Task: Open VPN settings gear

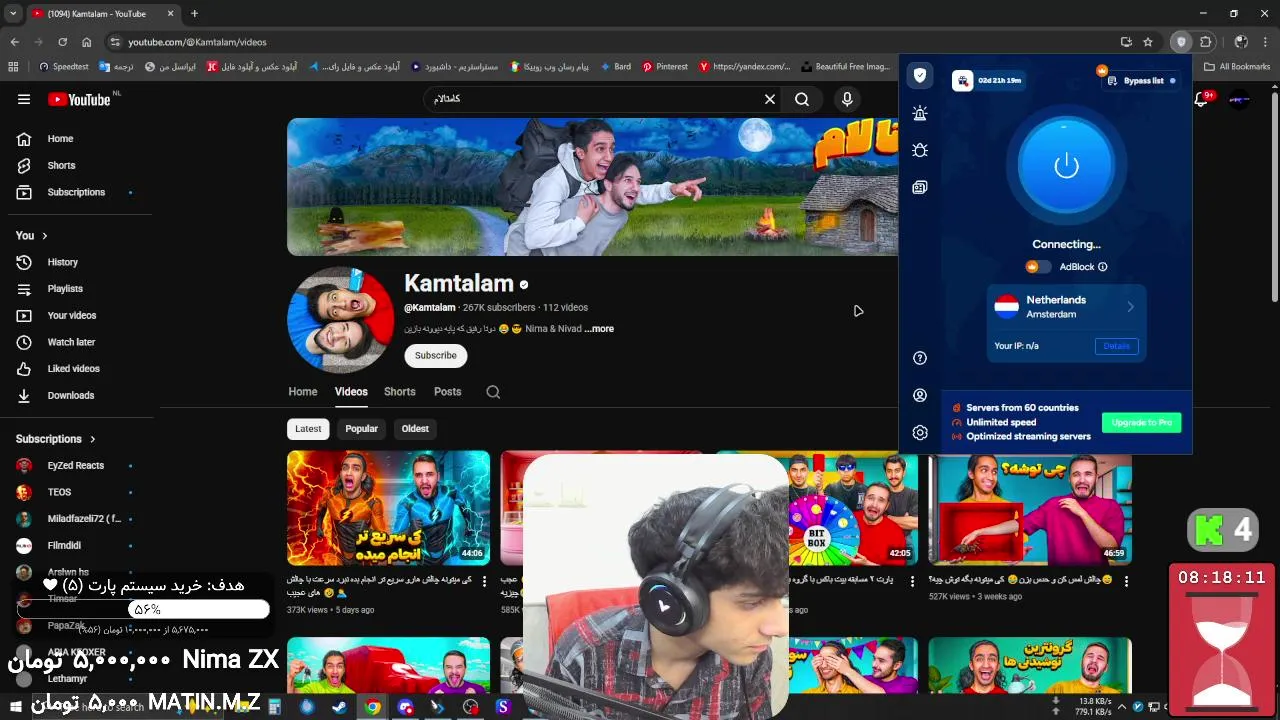Action: pyautogui.click(x=920, y=432)
